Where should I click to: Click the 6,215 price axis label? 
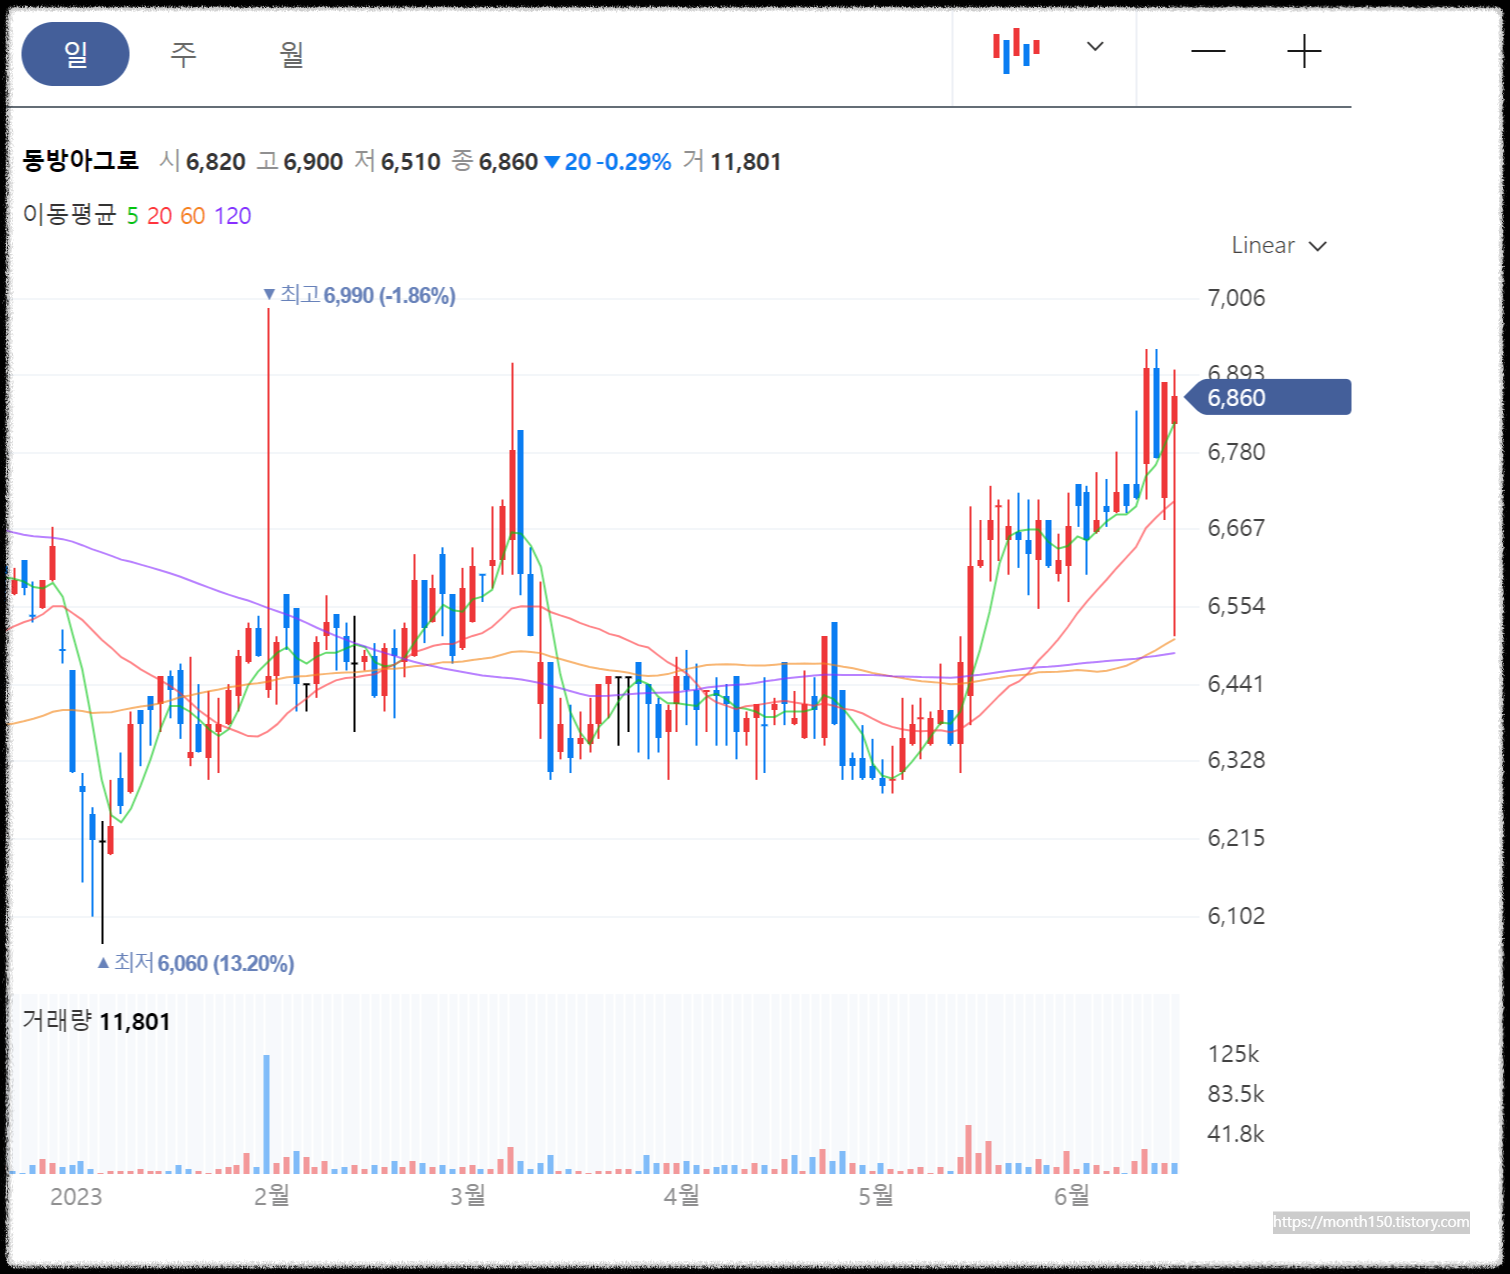pos(1236,838)
